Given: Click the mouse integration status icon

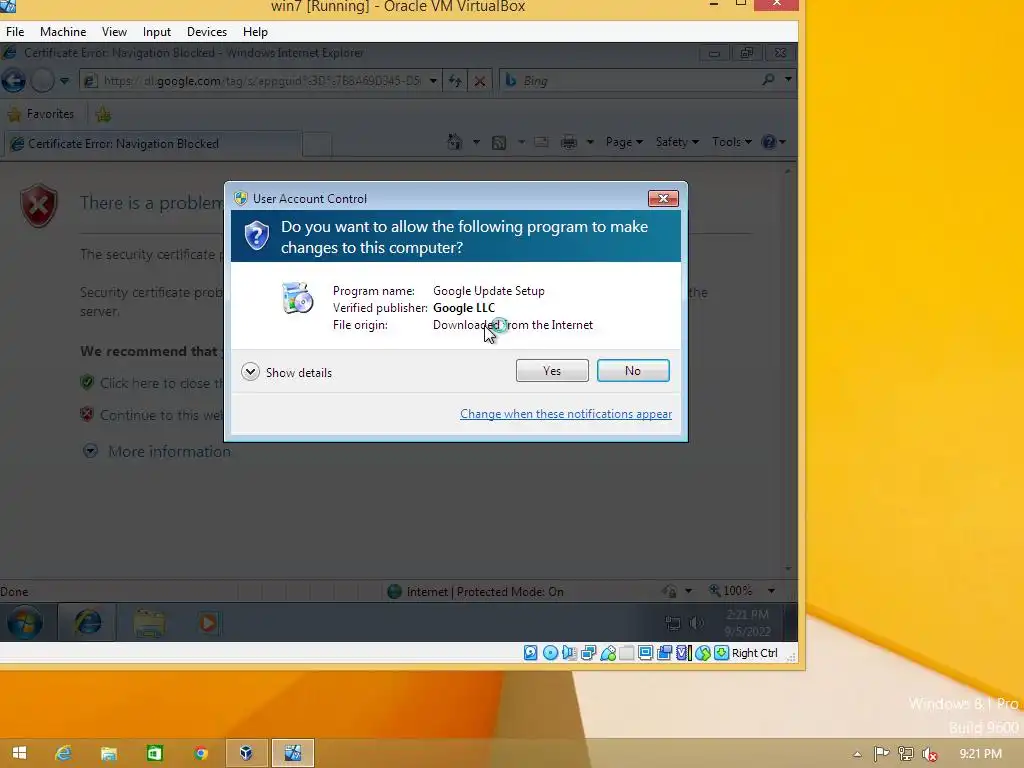Looking at the screenshot, I should (702, 652).
